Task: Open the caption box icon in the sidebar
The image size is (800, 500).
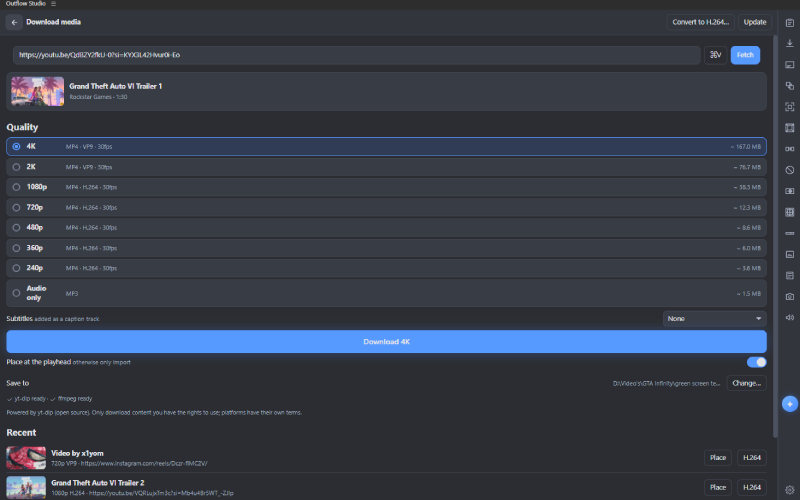Action: pyautogui.click(x=789, y=65)
